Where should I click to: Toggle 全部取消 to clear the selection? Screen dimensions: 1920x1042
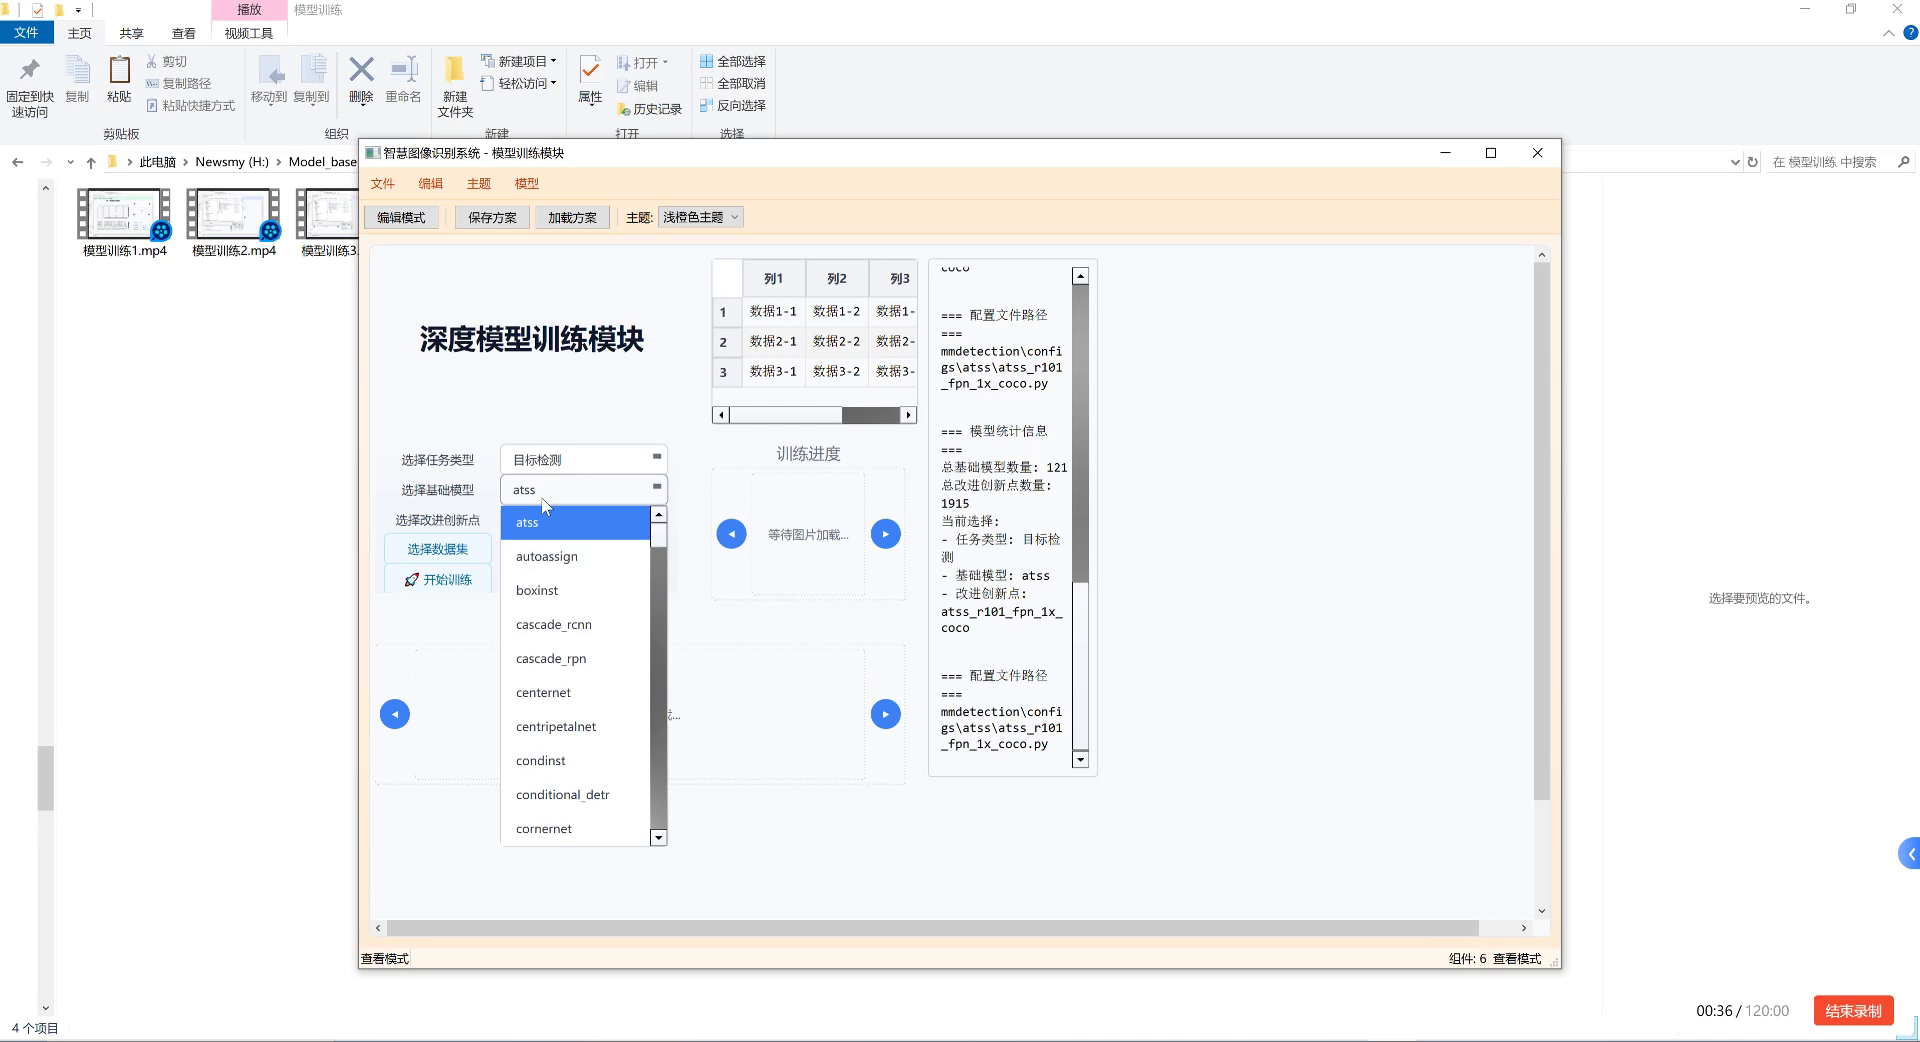(733, 83)
